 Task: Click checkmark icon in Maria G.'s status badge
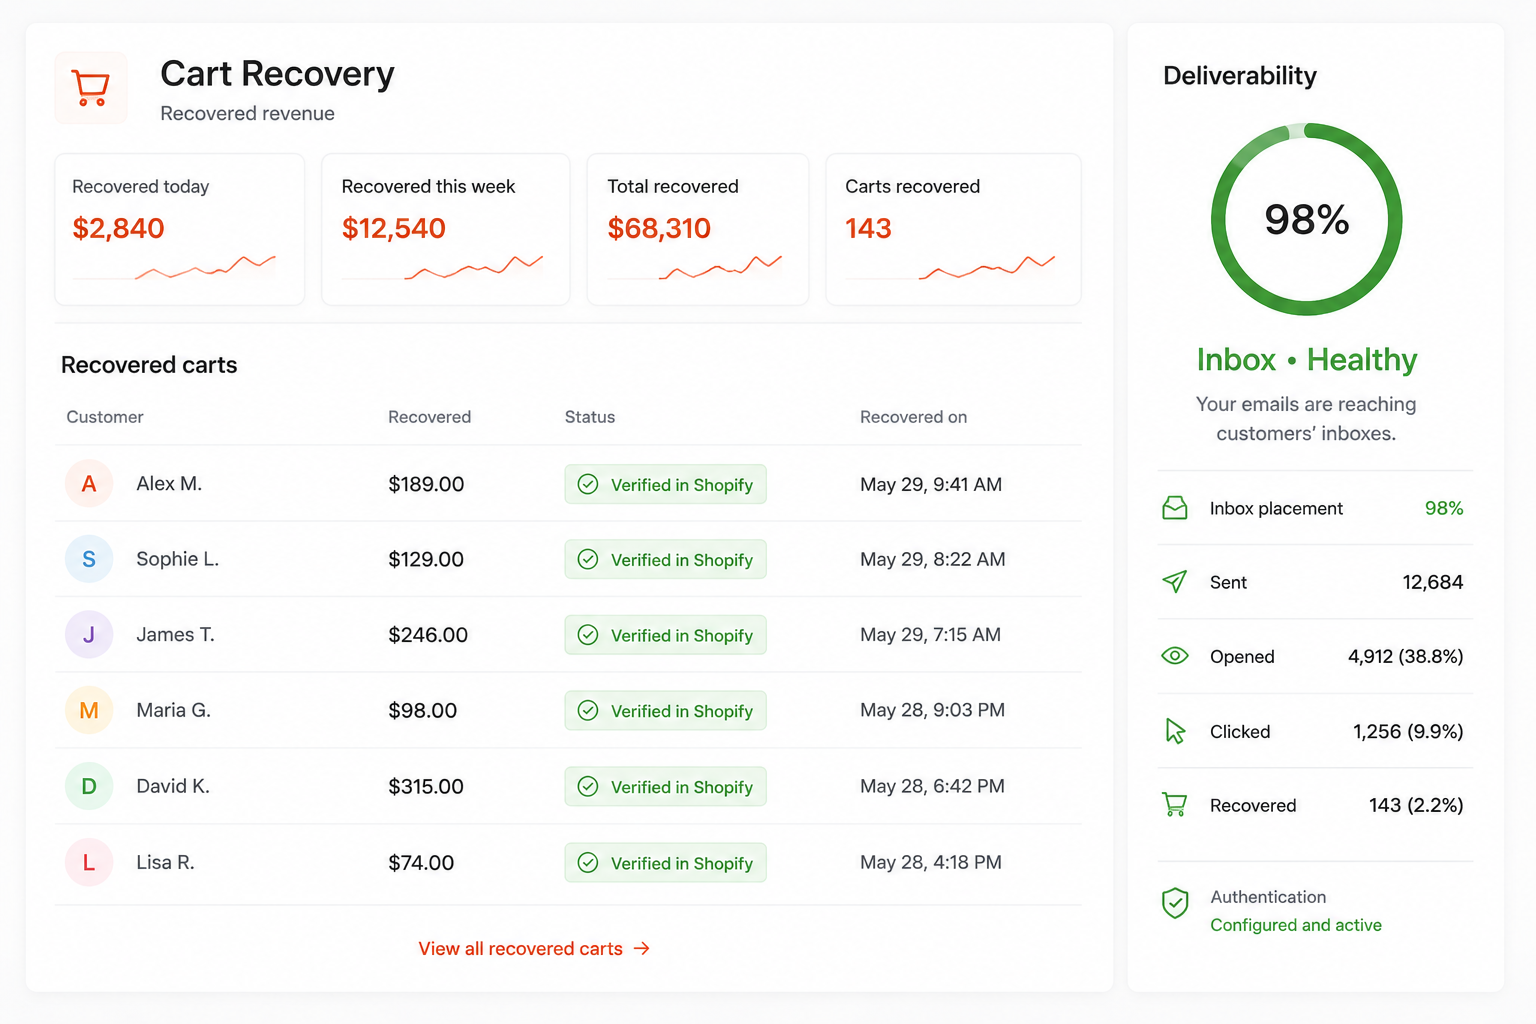588,710
